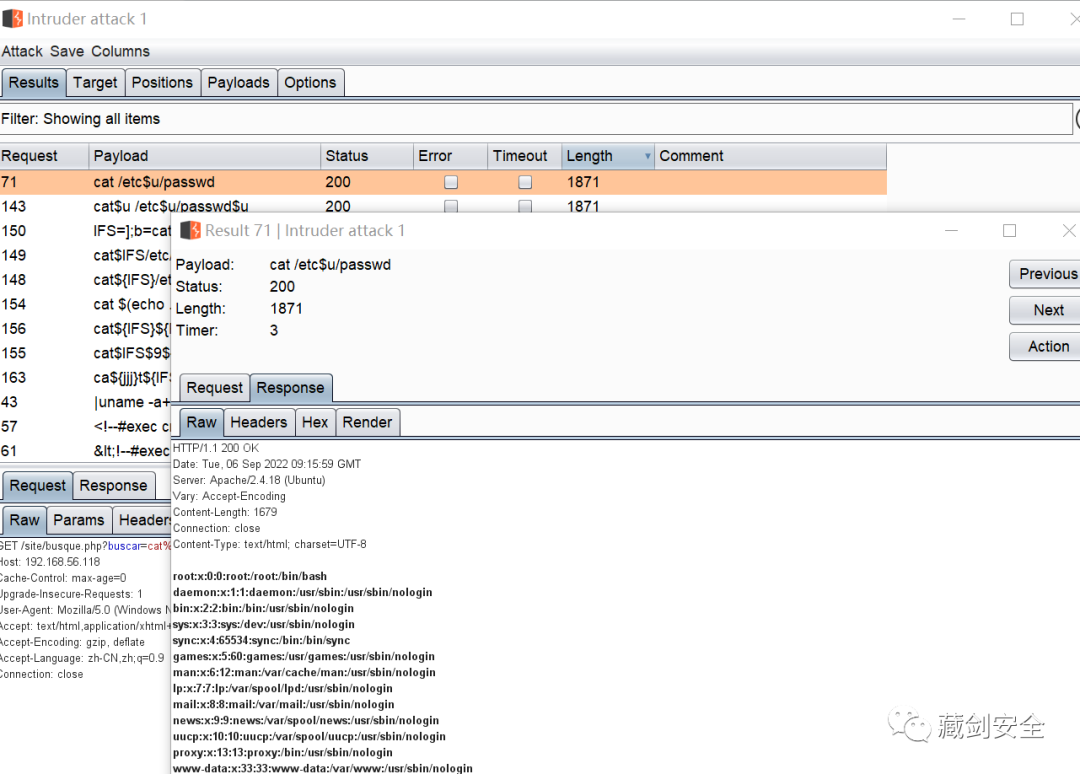Click the root:x:0:0 line in response
This screenshot has height=774, width=1080.
click(250, 576)
